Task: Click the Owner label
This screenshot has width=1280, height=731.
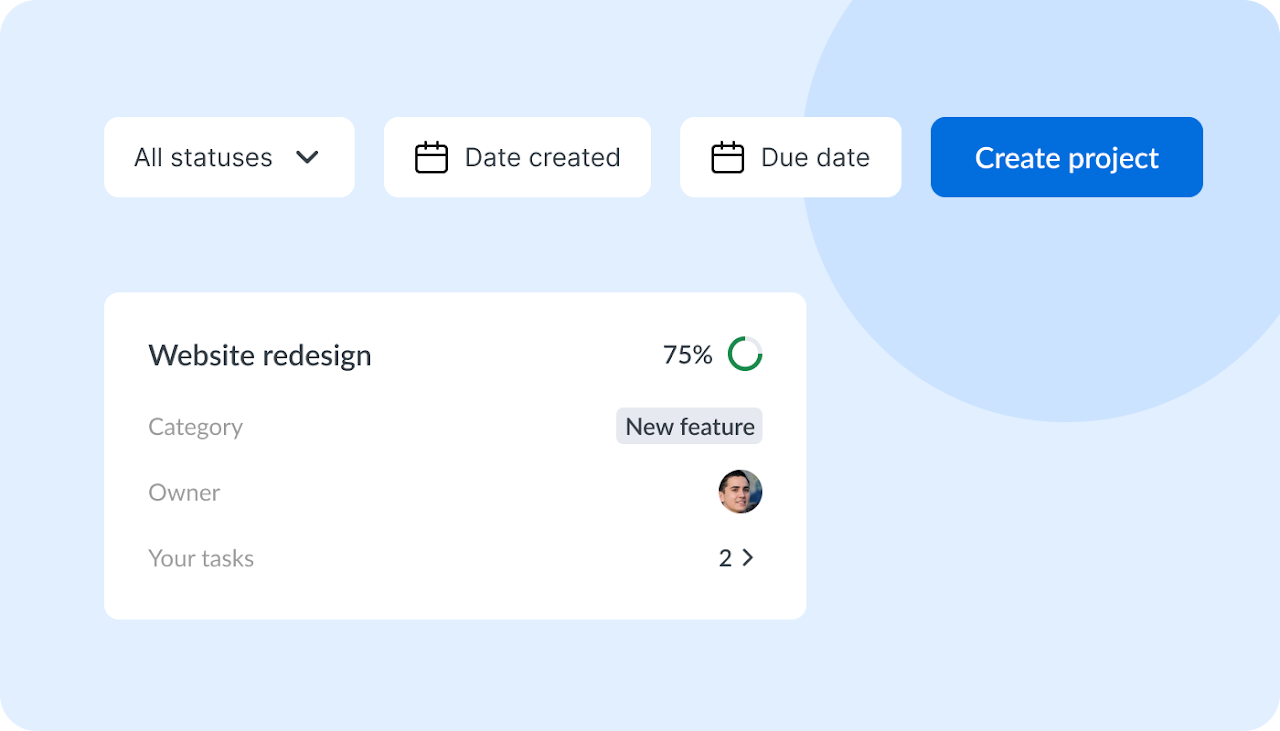Action: click(184, 492)
